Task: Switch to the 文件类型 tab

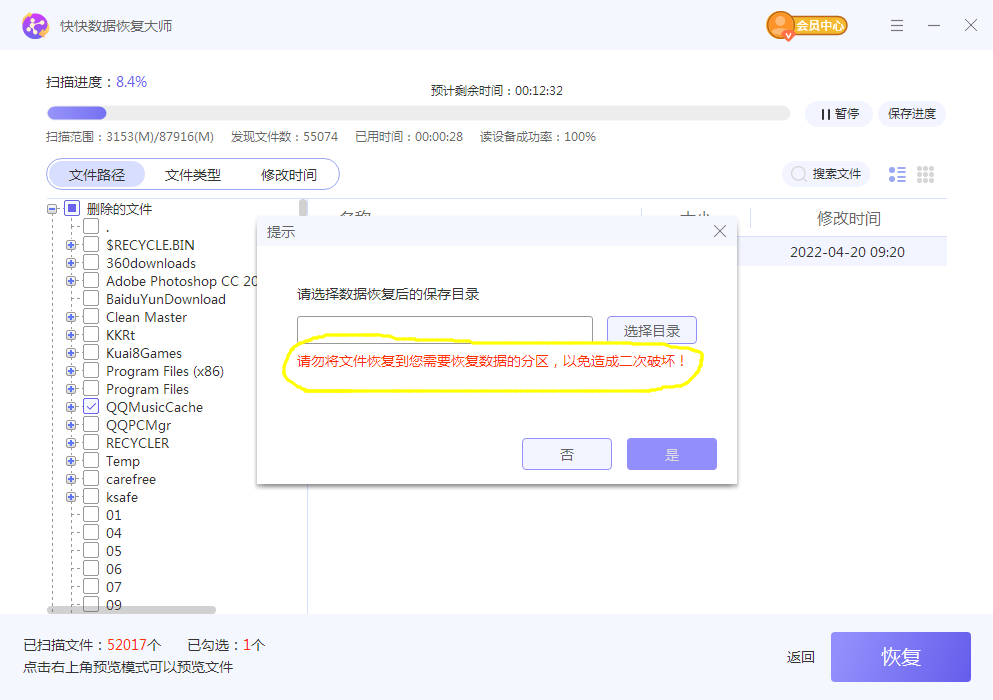Action: coord(193,175)
